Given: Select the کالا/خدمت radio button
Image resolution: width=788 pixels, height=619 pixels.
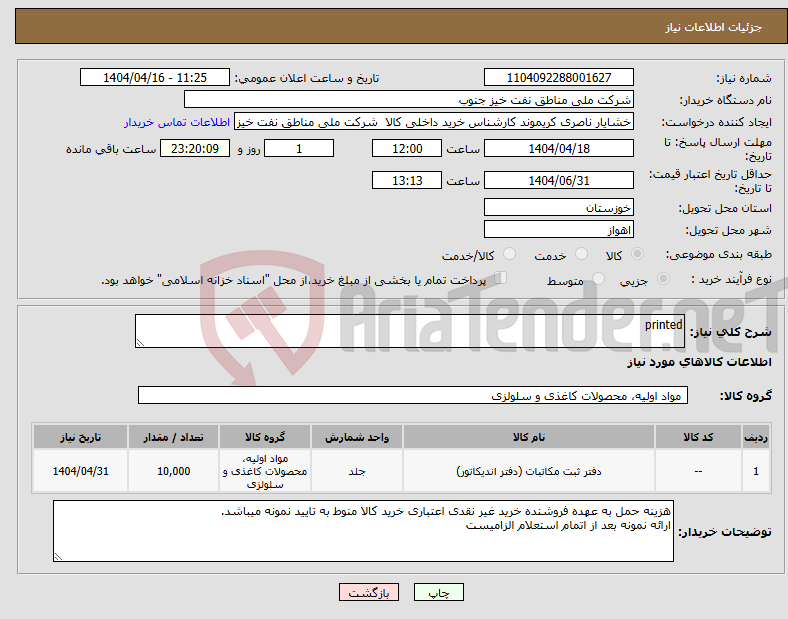Looking at the screenshot, I should pyautogui.click(x=509, y=254).
